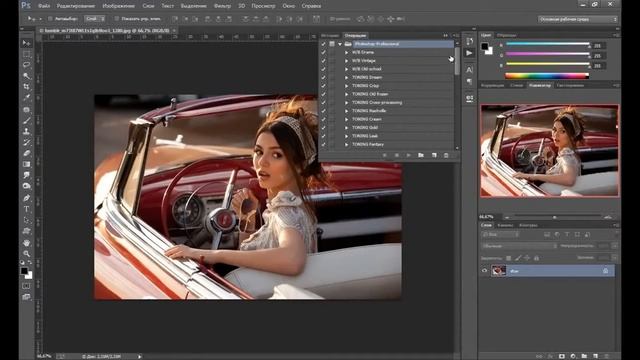The image size is (640, 360).
Task: Click the foreground color swatch in Color panel
Action: [x=484, y=46]
